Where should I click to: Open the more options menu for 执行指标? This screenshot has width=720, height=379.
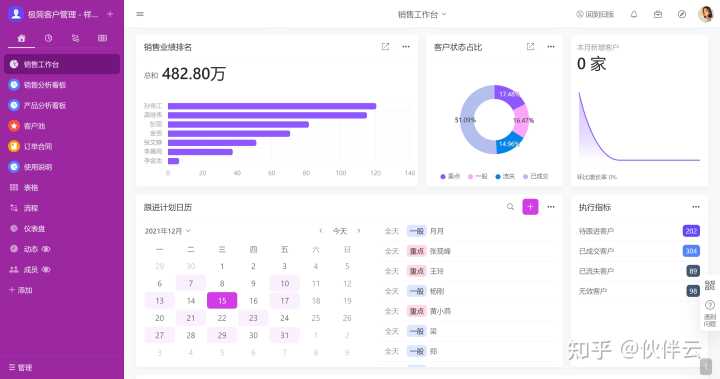(696, 207)
